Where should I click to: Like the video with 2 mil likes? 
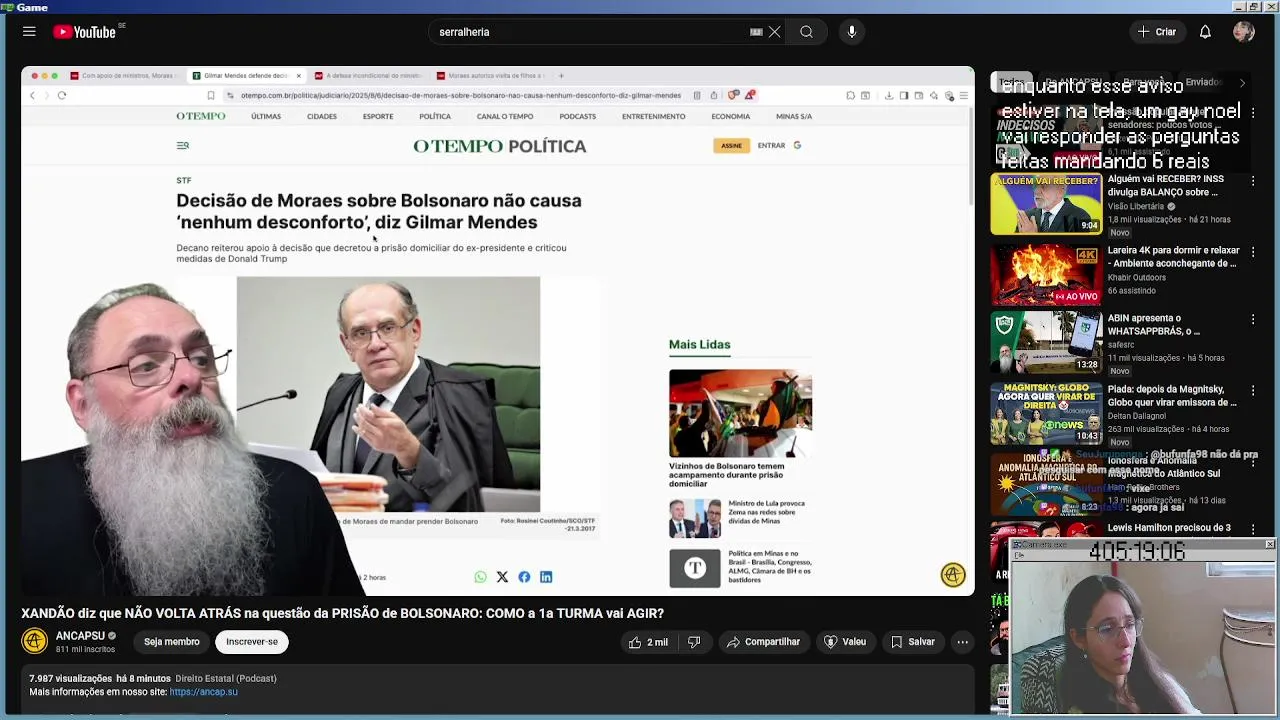(x=648, y=642)
